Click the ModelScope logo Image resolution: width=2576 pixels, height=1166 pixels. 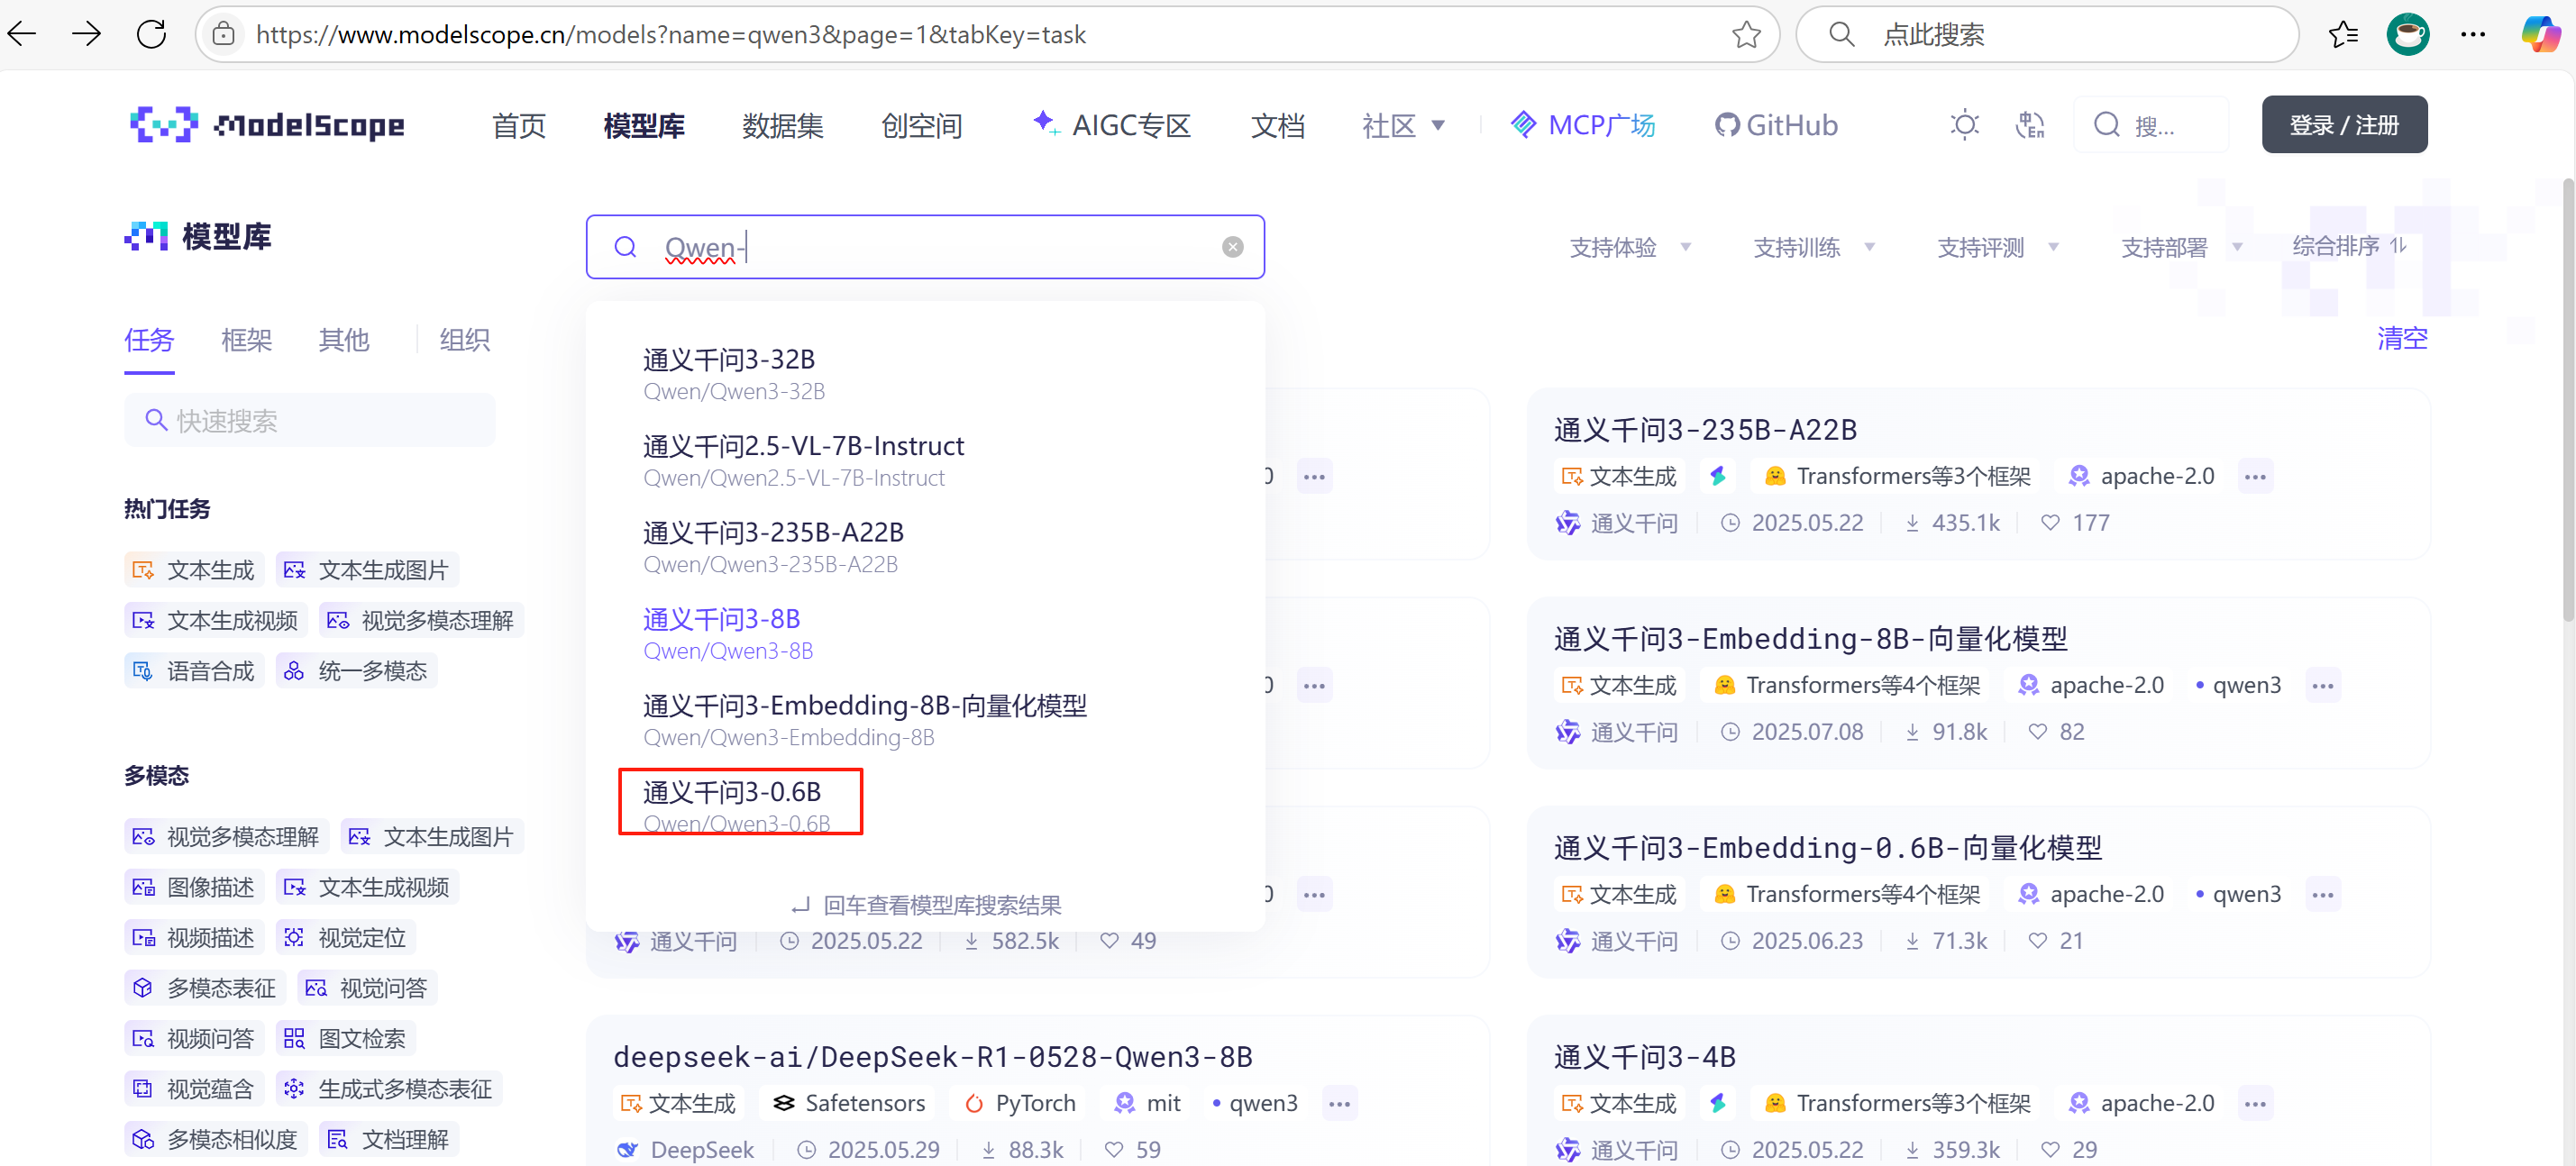coord(267,125)
